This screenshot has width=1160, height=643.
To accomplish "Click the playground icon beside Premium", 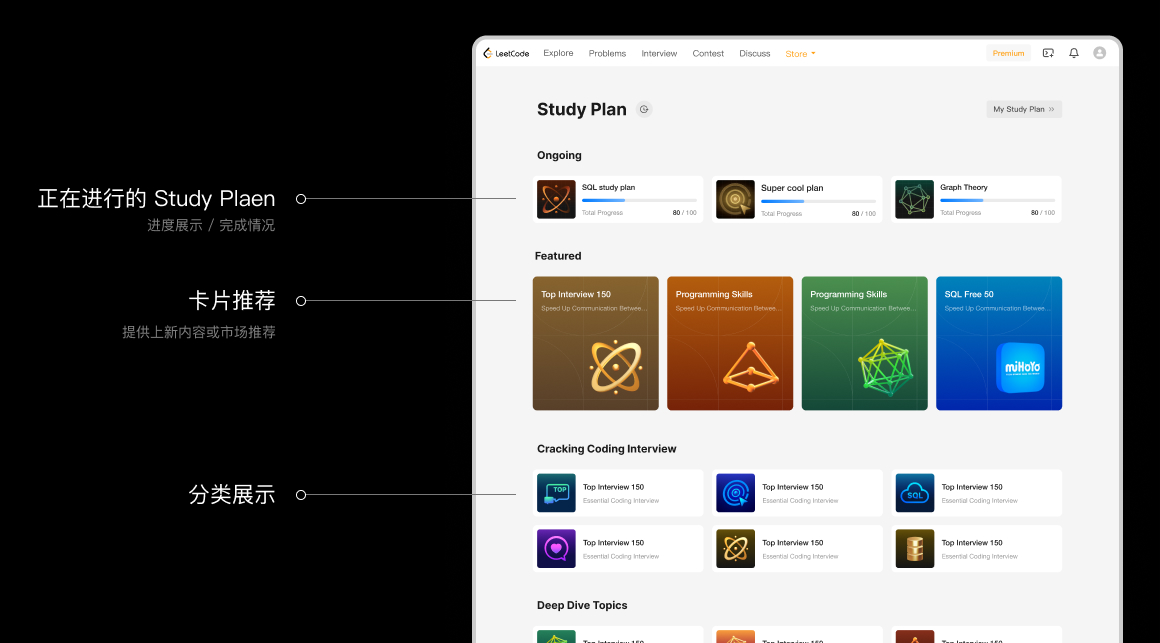I will (1048, 53).
